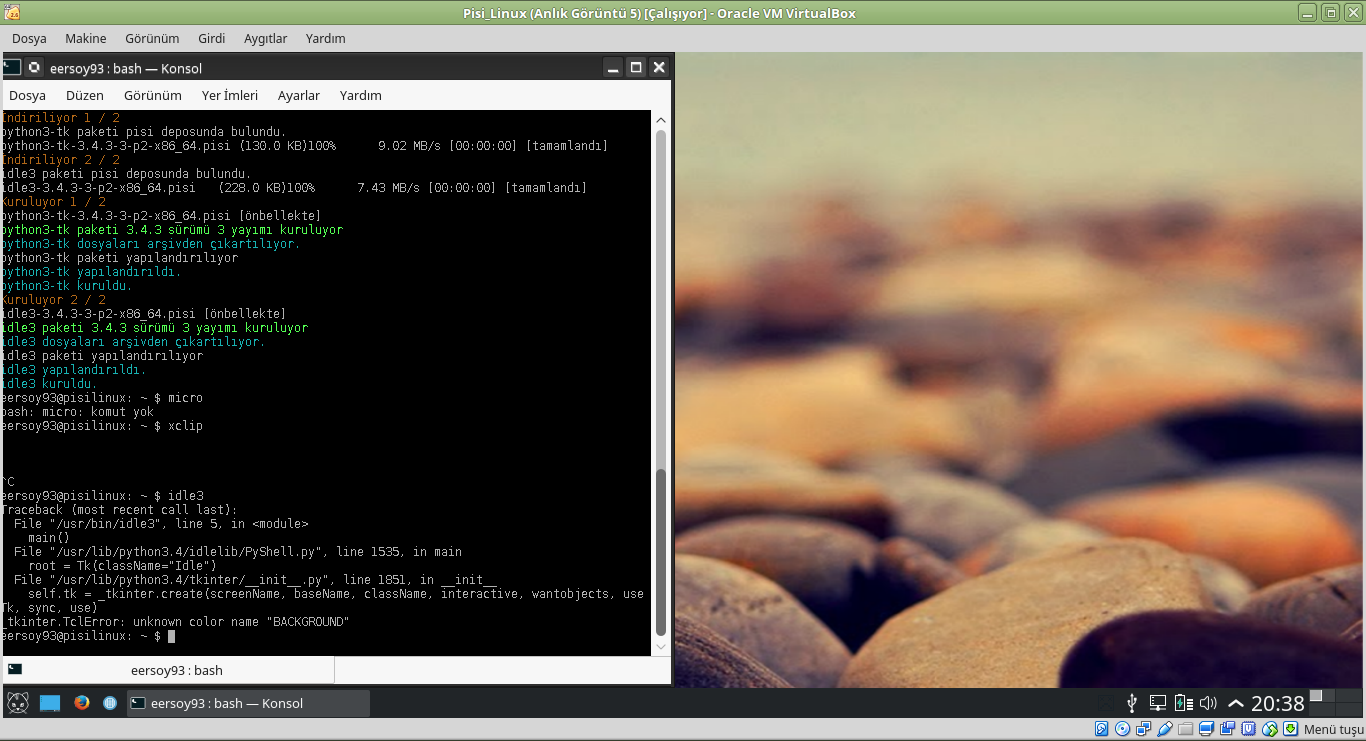Click VirtualBox single-monitor display indicator
The height and width of the screenshot is (741, 1366).
pyautogui.click(x=1207, y=729)
